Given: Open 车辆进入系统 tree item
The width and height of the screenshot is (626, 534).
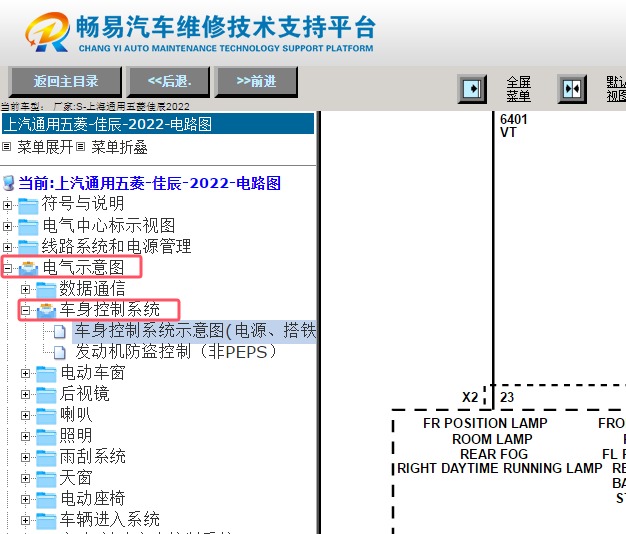Looking at the screenshot, I should (110, 520).
